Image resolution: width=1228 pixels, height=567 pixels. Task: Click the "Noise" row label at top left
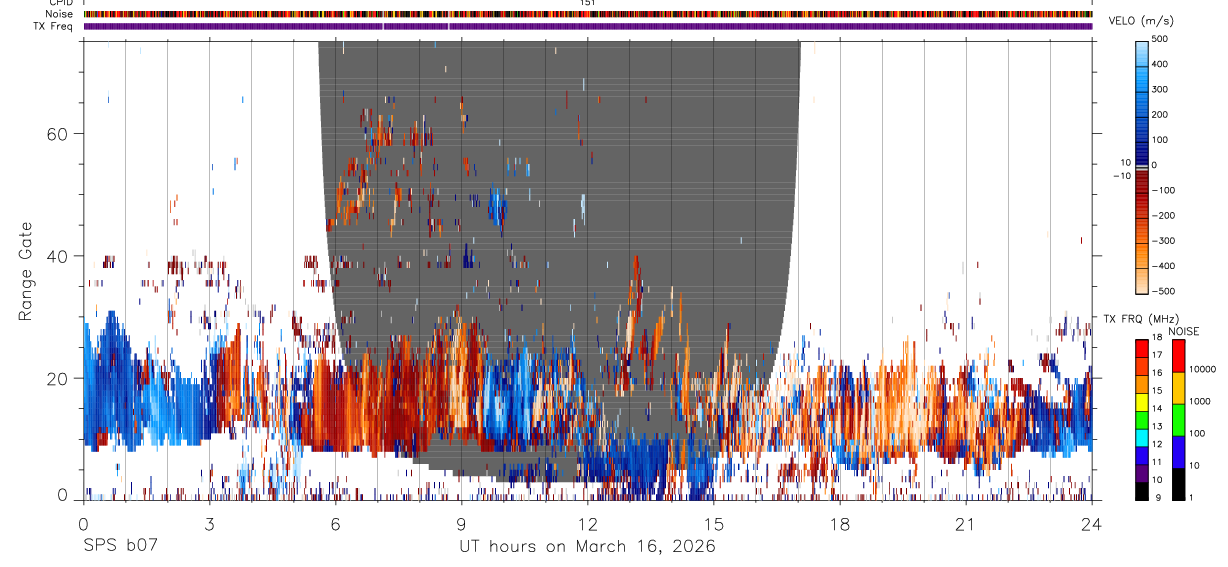[58, 14]
